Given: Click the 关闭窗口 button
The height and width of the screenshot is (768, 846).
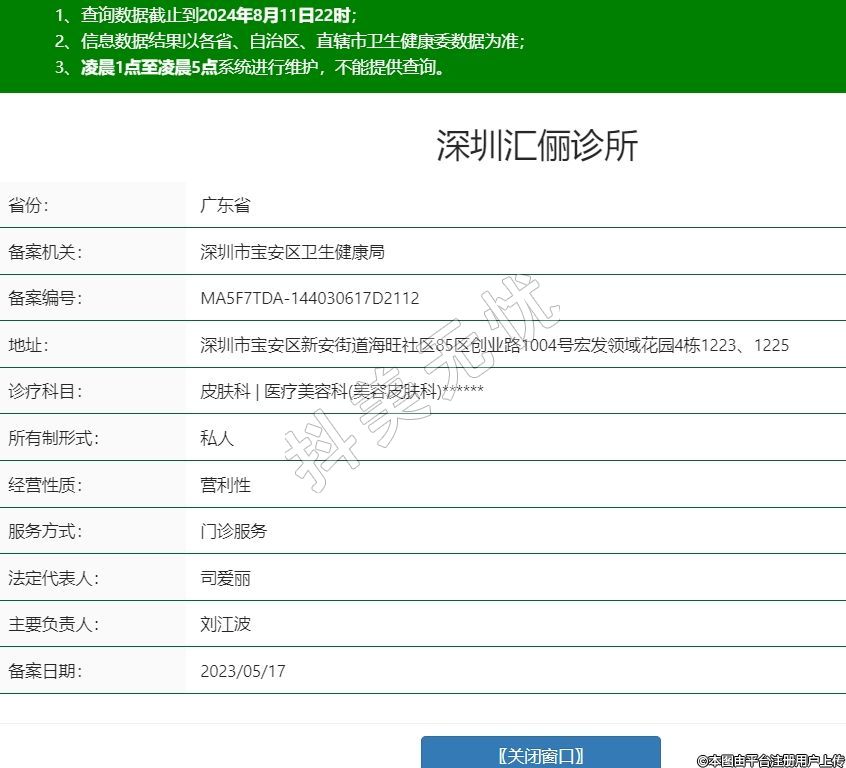Looking at the screenshot, I should tap(540, 755).
